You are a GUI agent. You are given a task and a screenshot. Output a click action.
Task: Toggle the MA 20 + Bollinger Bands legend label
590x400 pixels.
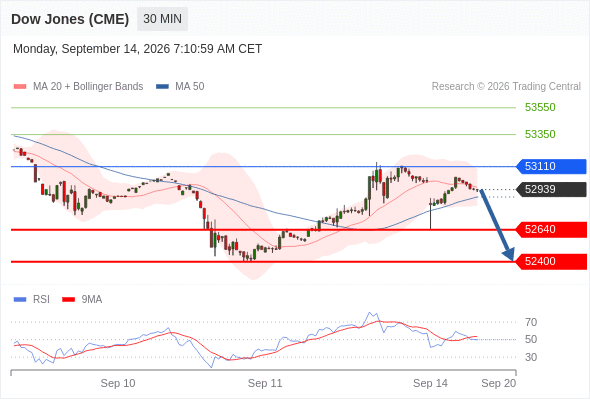tap(88, 87)
